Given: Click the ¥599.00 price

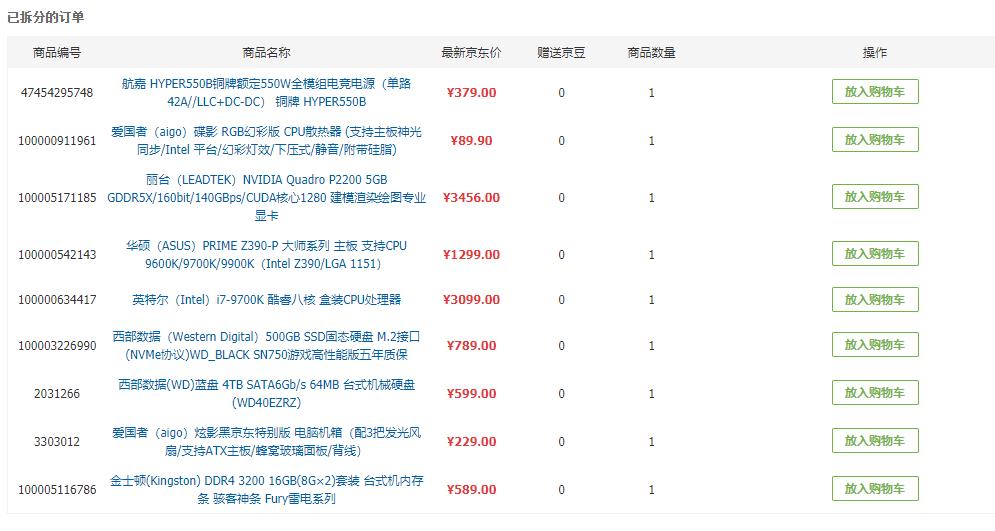Looking at the screenshot, I should [x=471, y=394].
